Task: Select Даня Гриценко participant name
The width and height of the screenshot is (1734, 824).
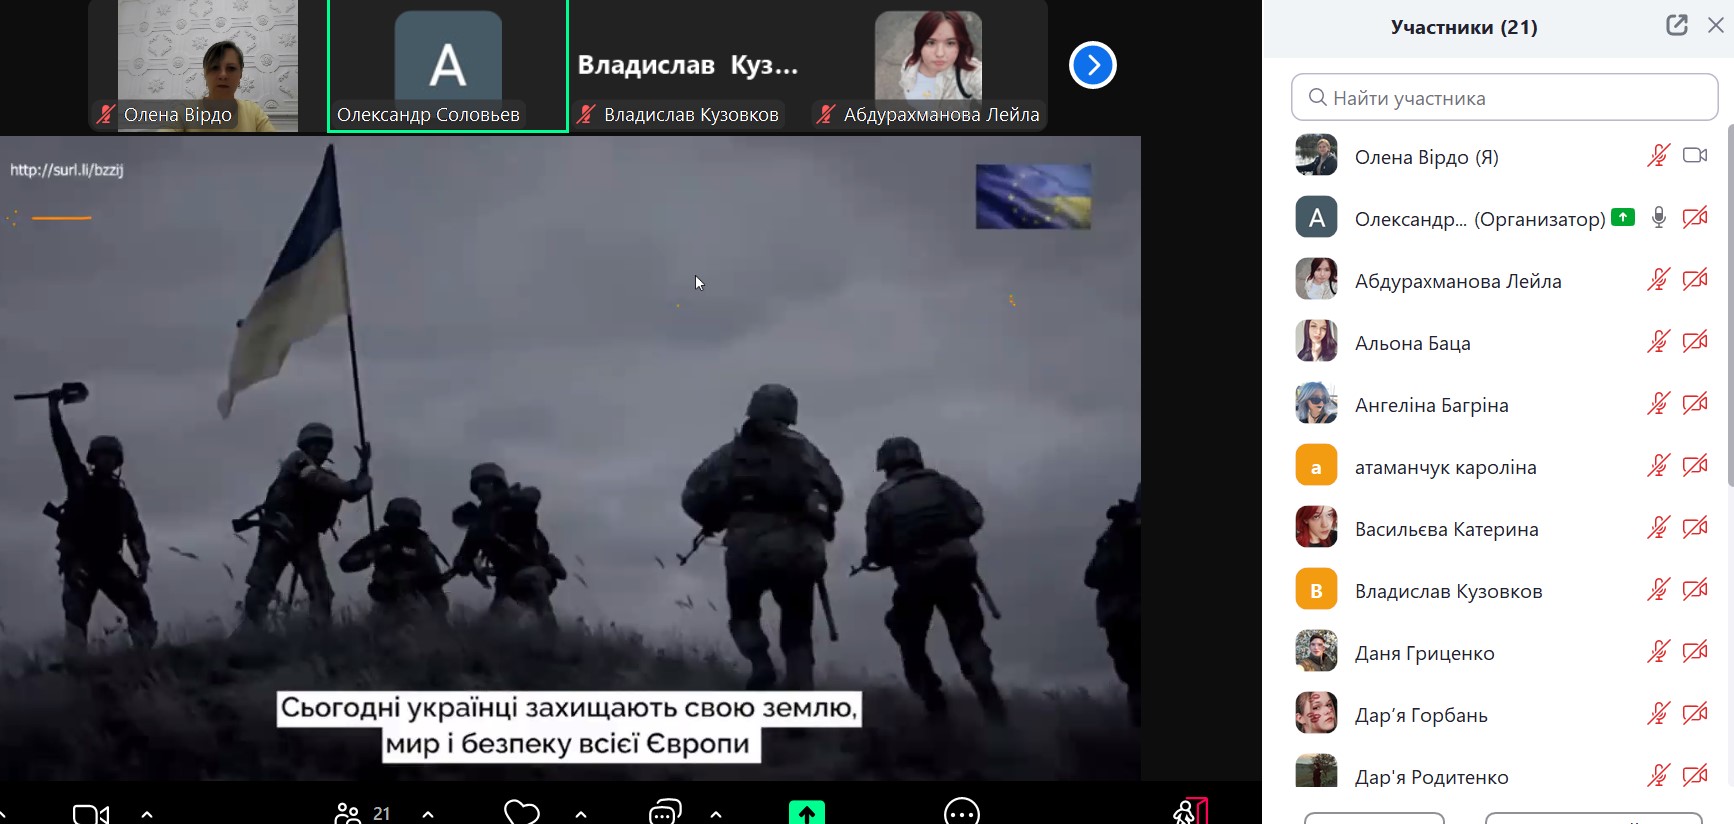Action: 1424,653
